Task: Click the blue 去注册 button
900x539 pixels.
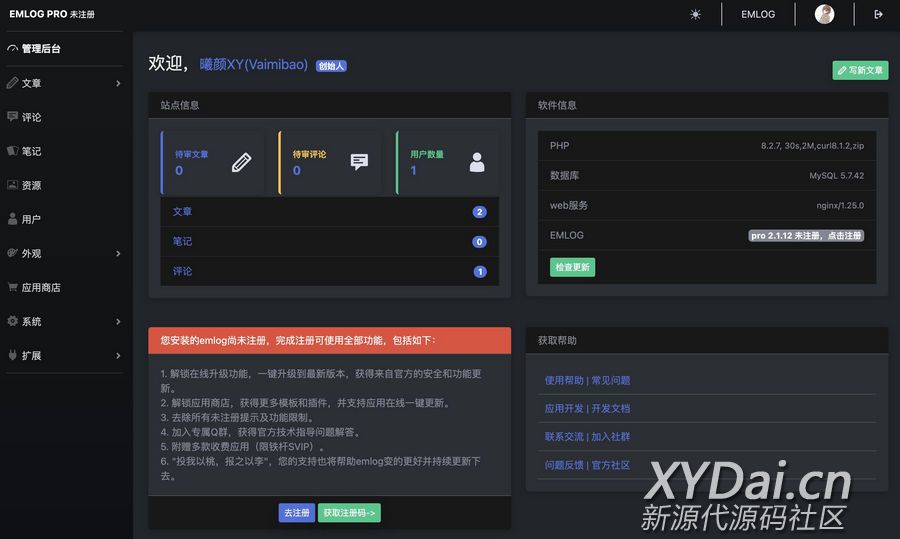Action: click(x=296, y=513)
